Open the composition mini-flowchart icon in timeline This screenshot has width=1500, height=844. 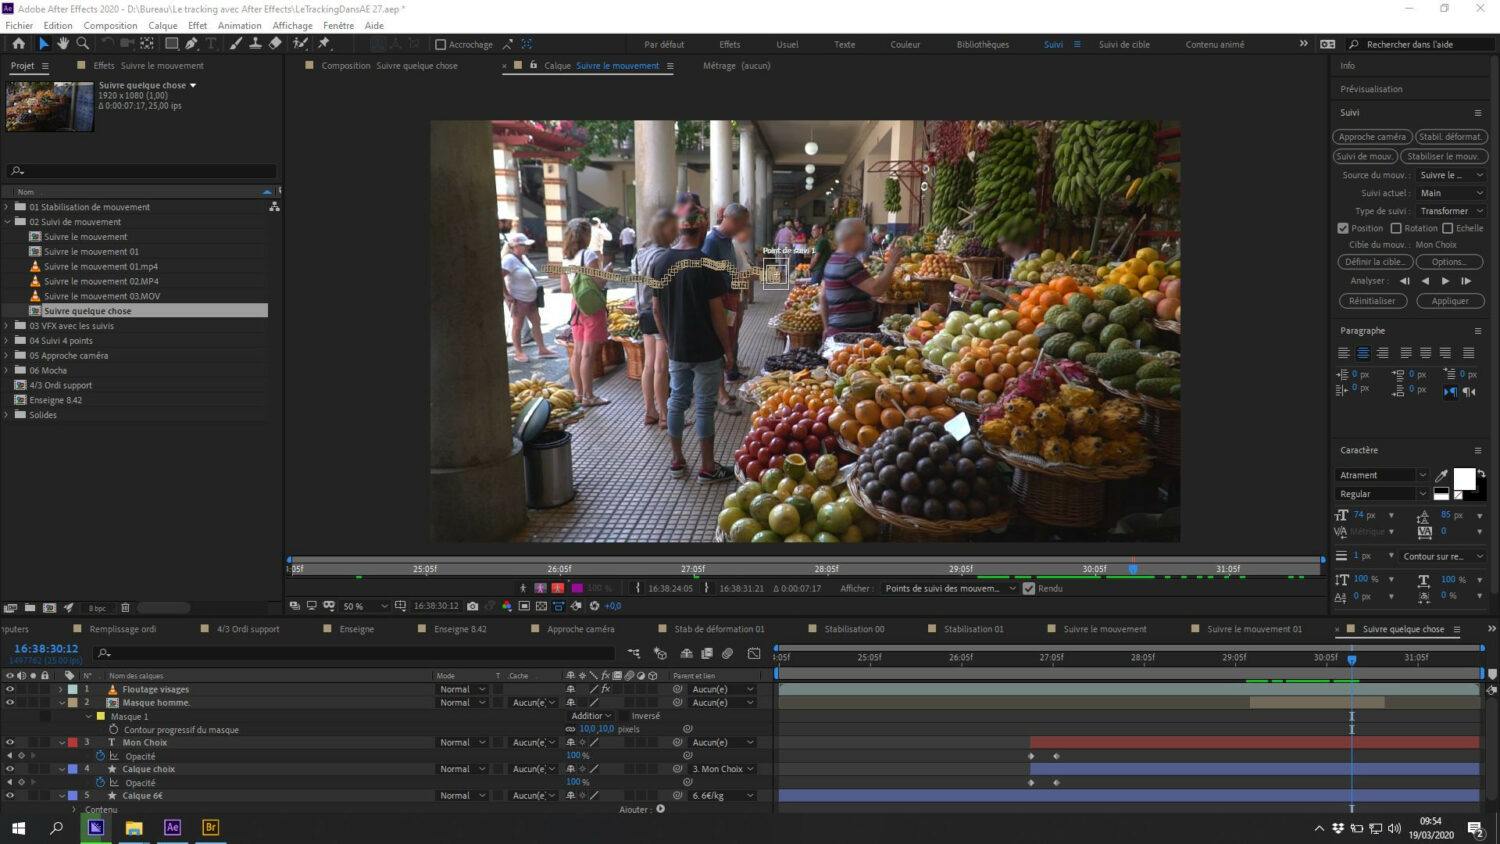point(634,653)
